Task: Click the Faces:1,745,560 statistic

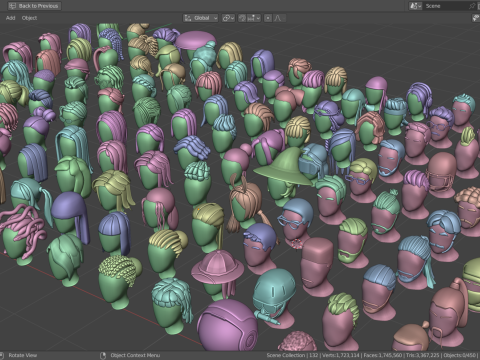Action: (x=382, y=355)
